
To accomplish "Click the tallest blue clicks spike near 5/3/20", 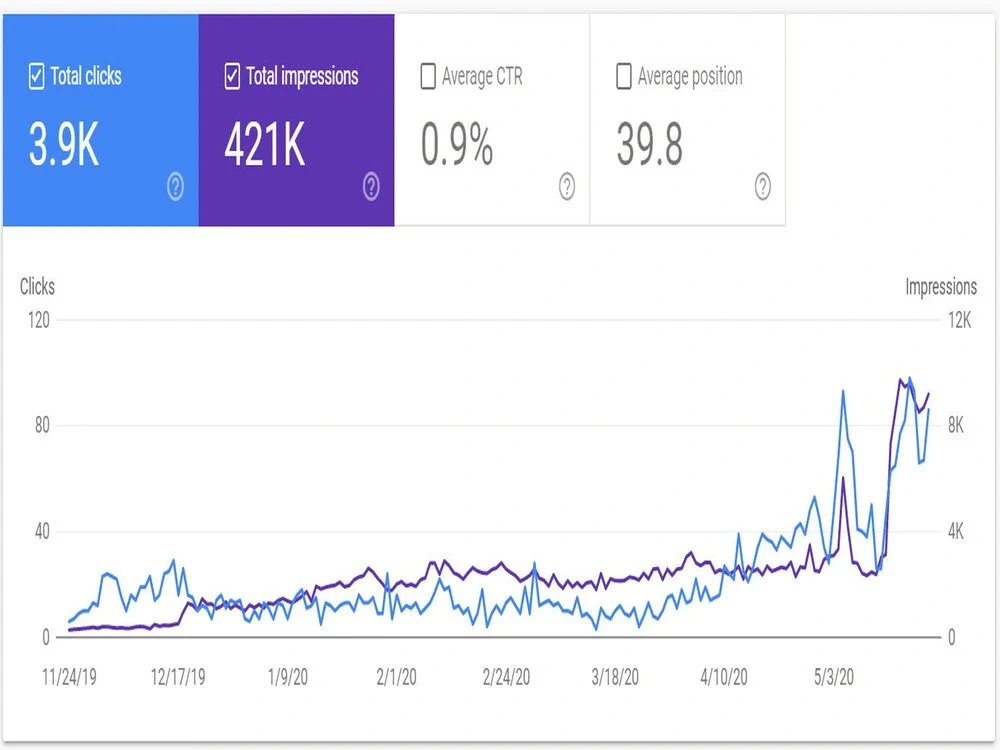I will click(x=843, y=392).
